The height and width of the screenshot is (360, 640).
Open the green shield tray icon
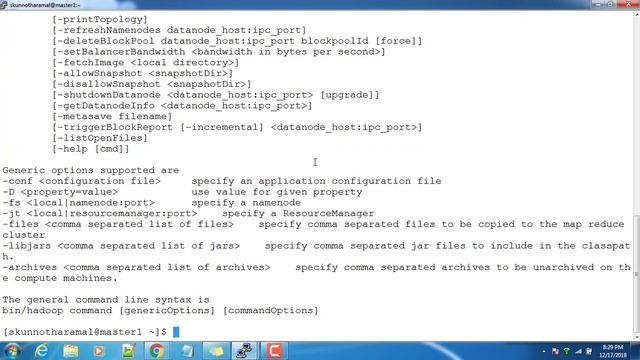[x=567, y=351]
